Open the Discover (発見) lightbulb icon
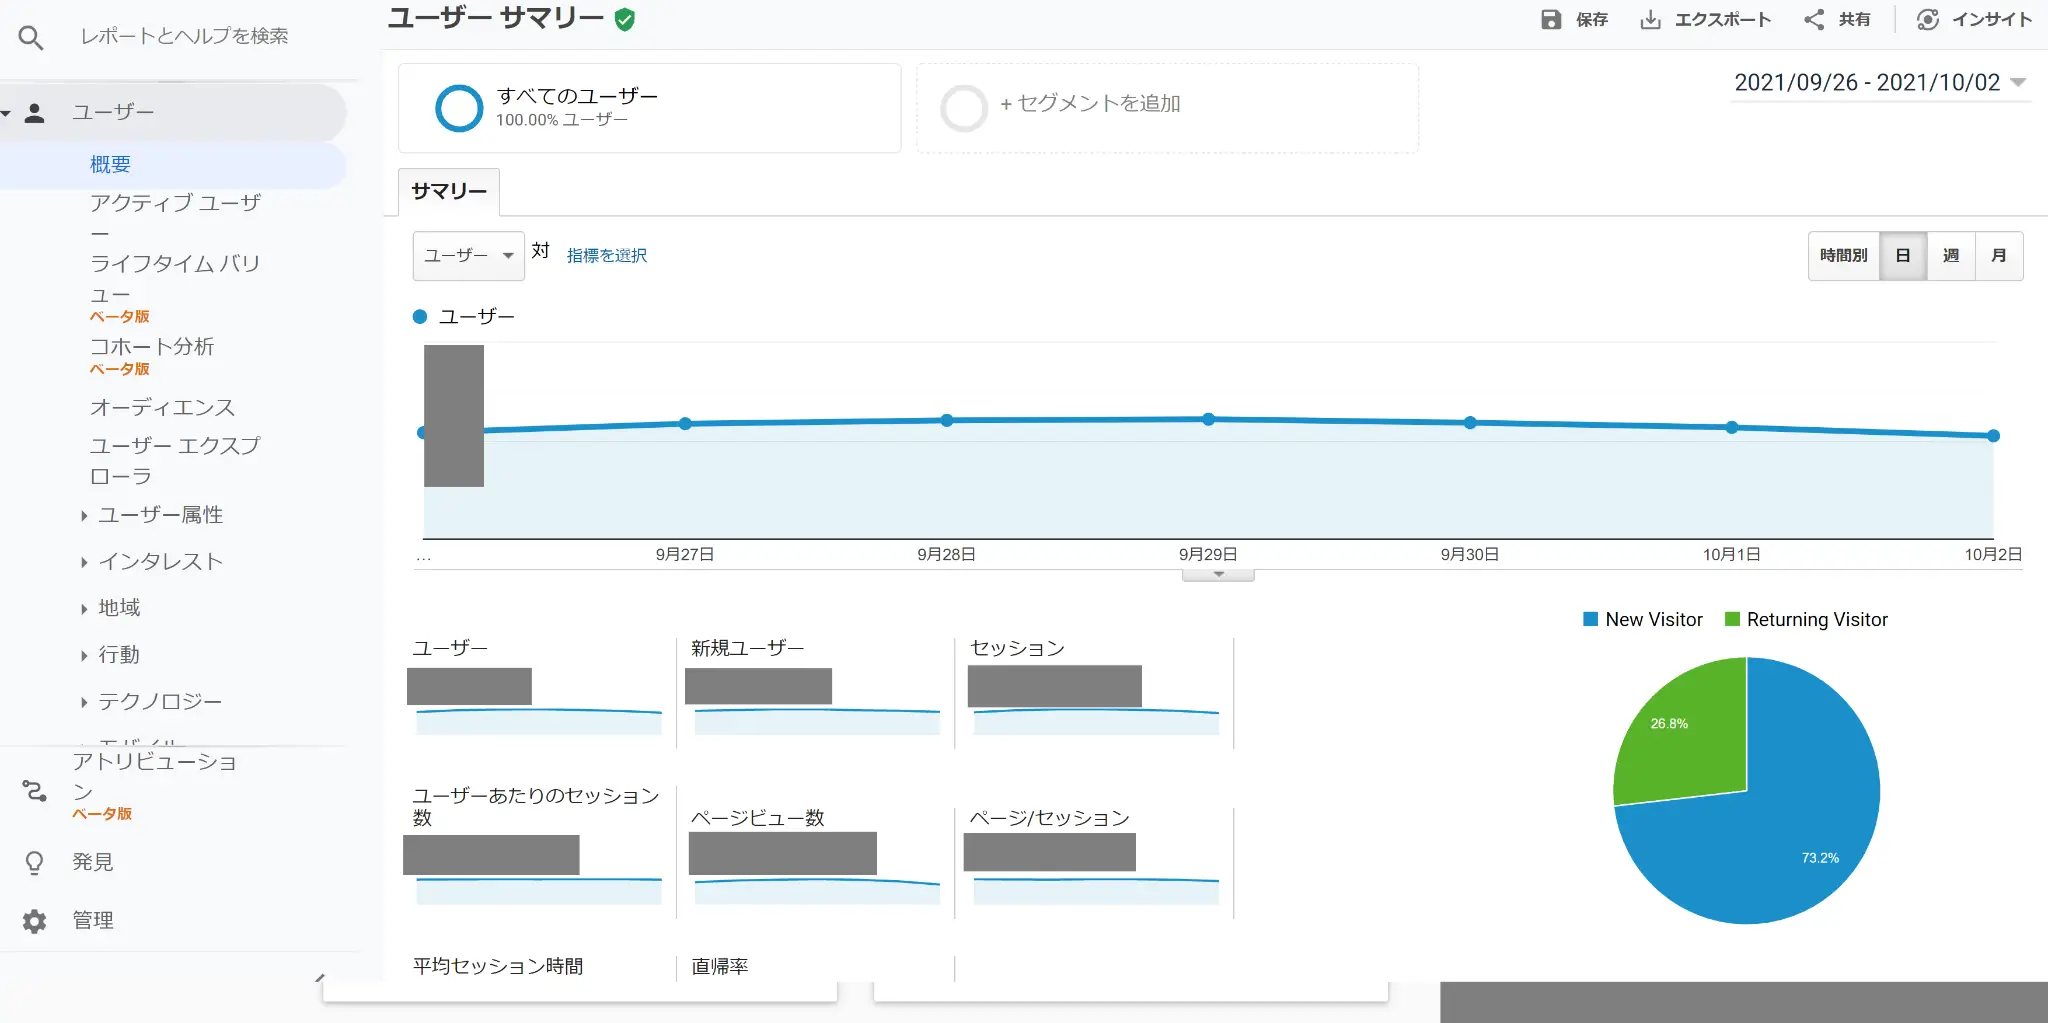The image size is (2048, 1023). pyautogui.click(x=35, y=862)
